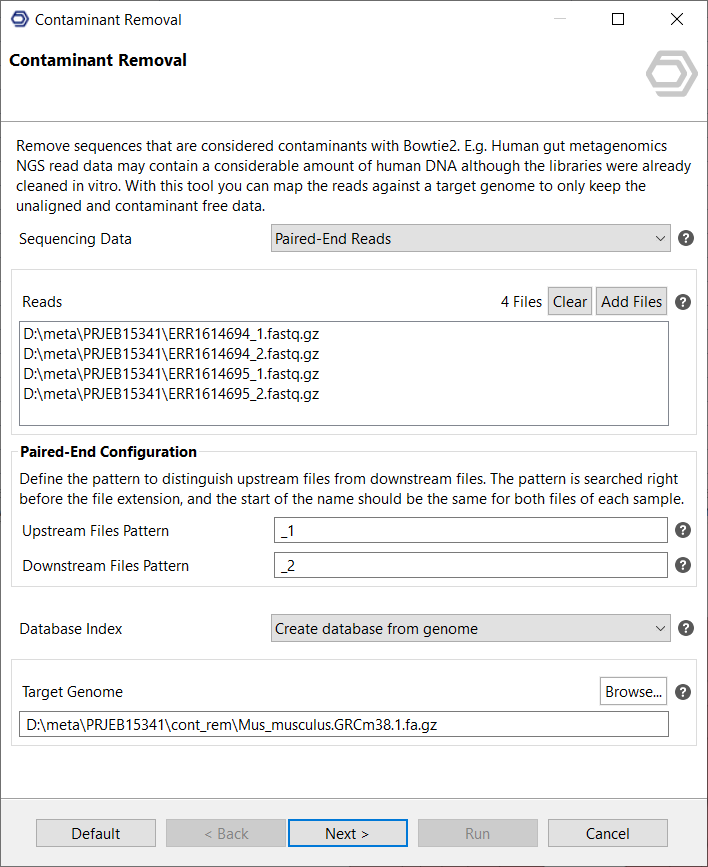This screenshot has height=867, width=708.
Task: Click help icon for Downstream Files Pattern
Action: (x=683, y=566)
